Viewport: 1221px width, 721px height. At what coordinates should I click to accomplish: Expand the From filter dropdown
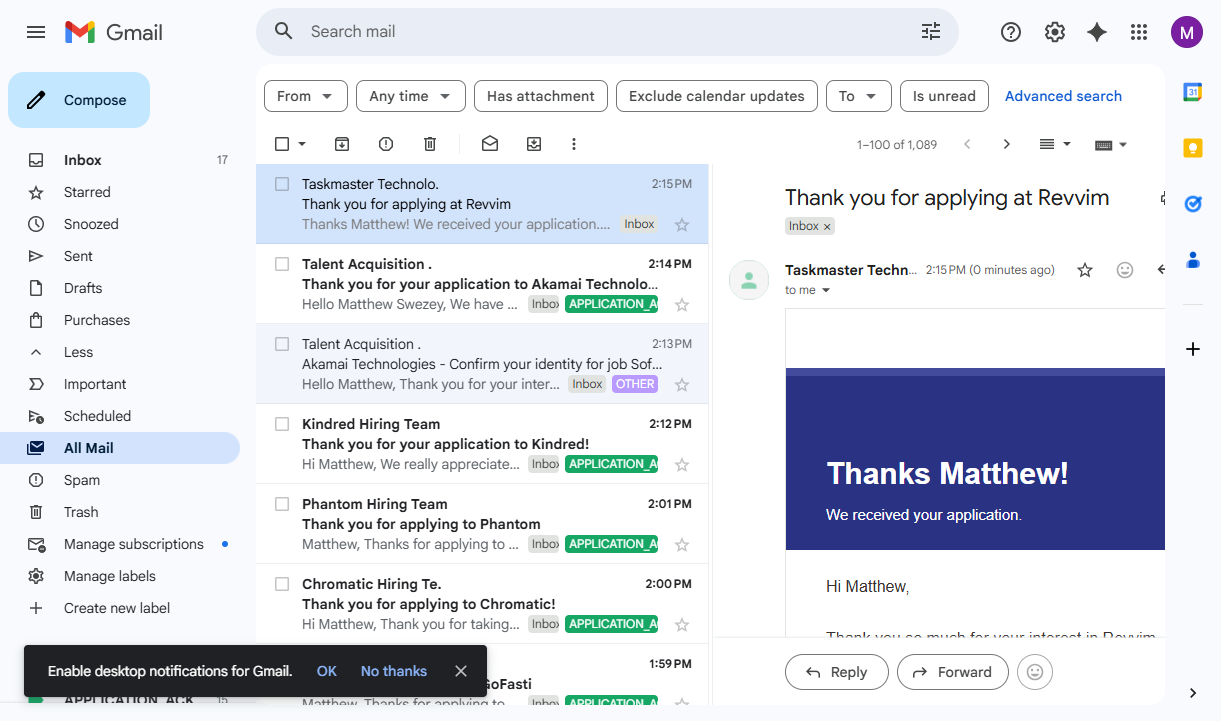[305, 96]
